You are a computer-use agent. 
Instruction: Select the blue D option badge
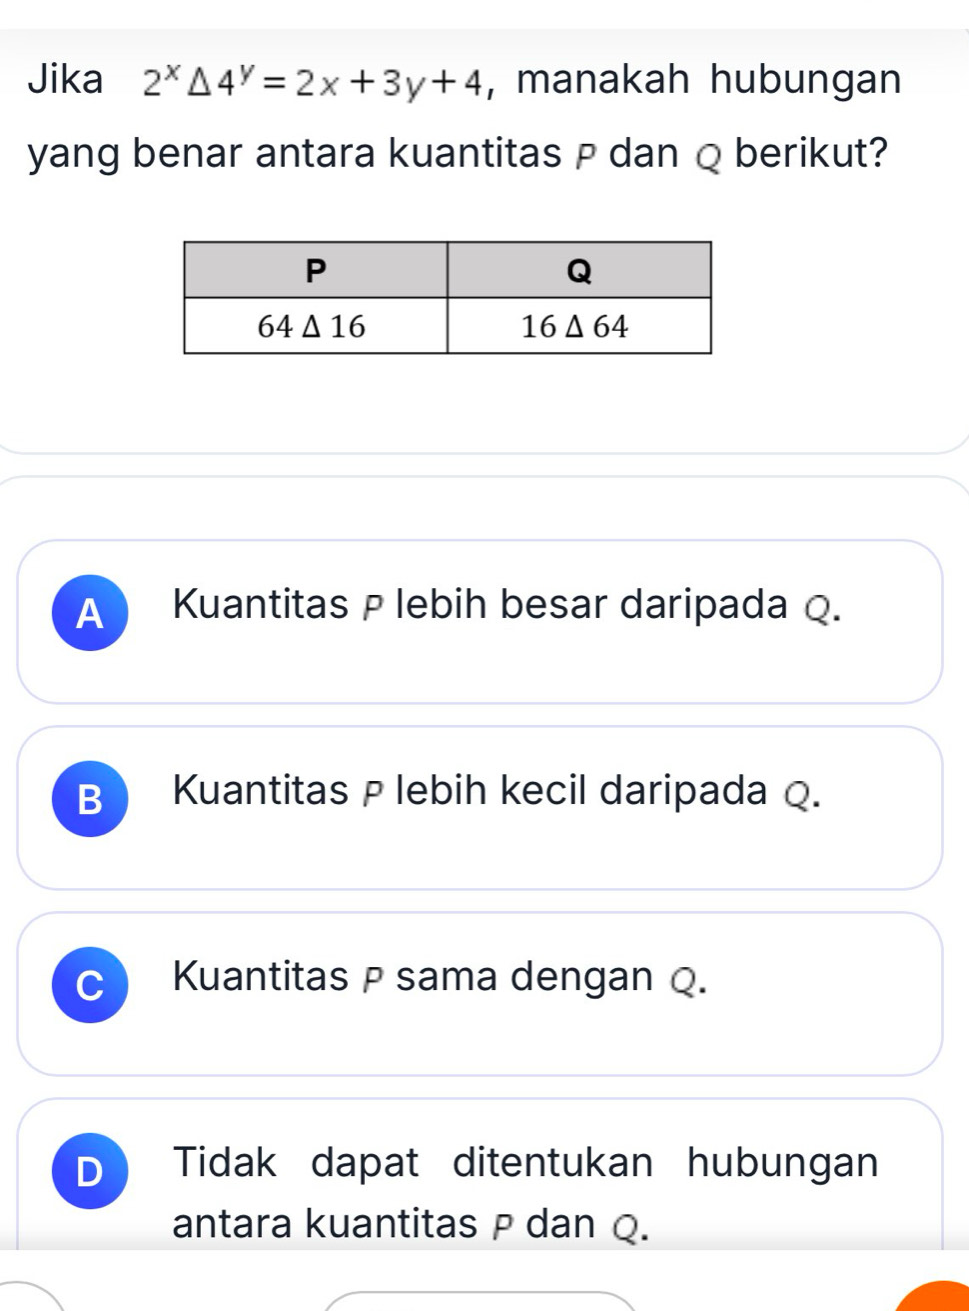click(90, 1172)
